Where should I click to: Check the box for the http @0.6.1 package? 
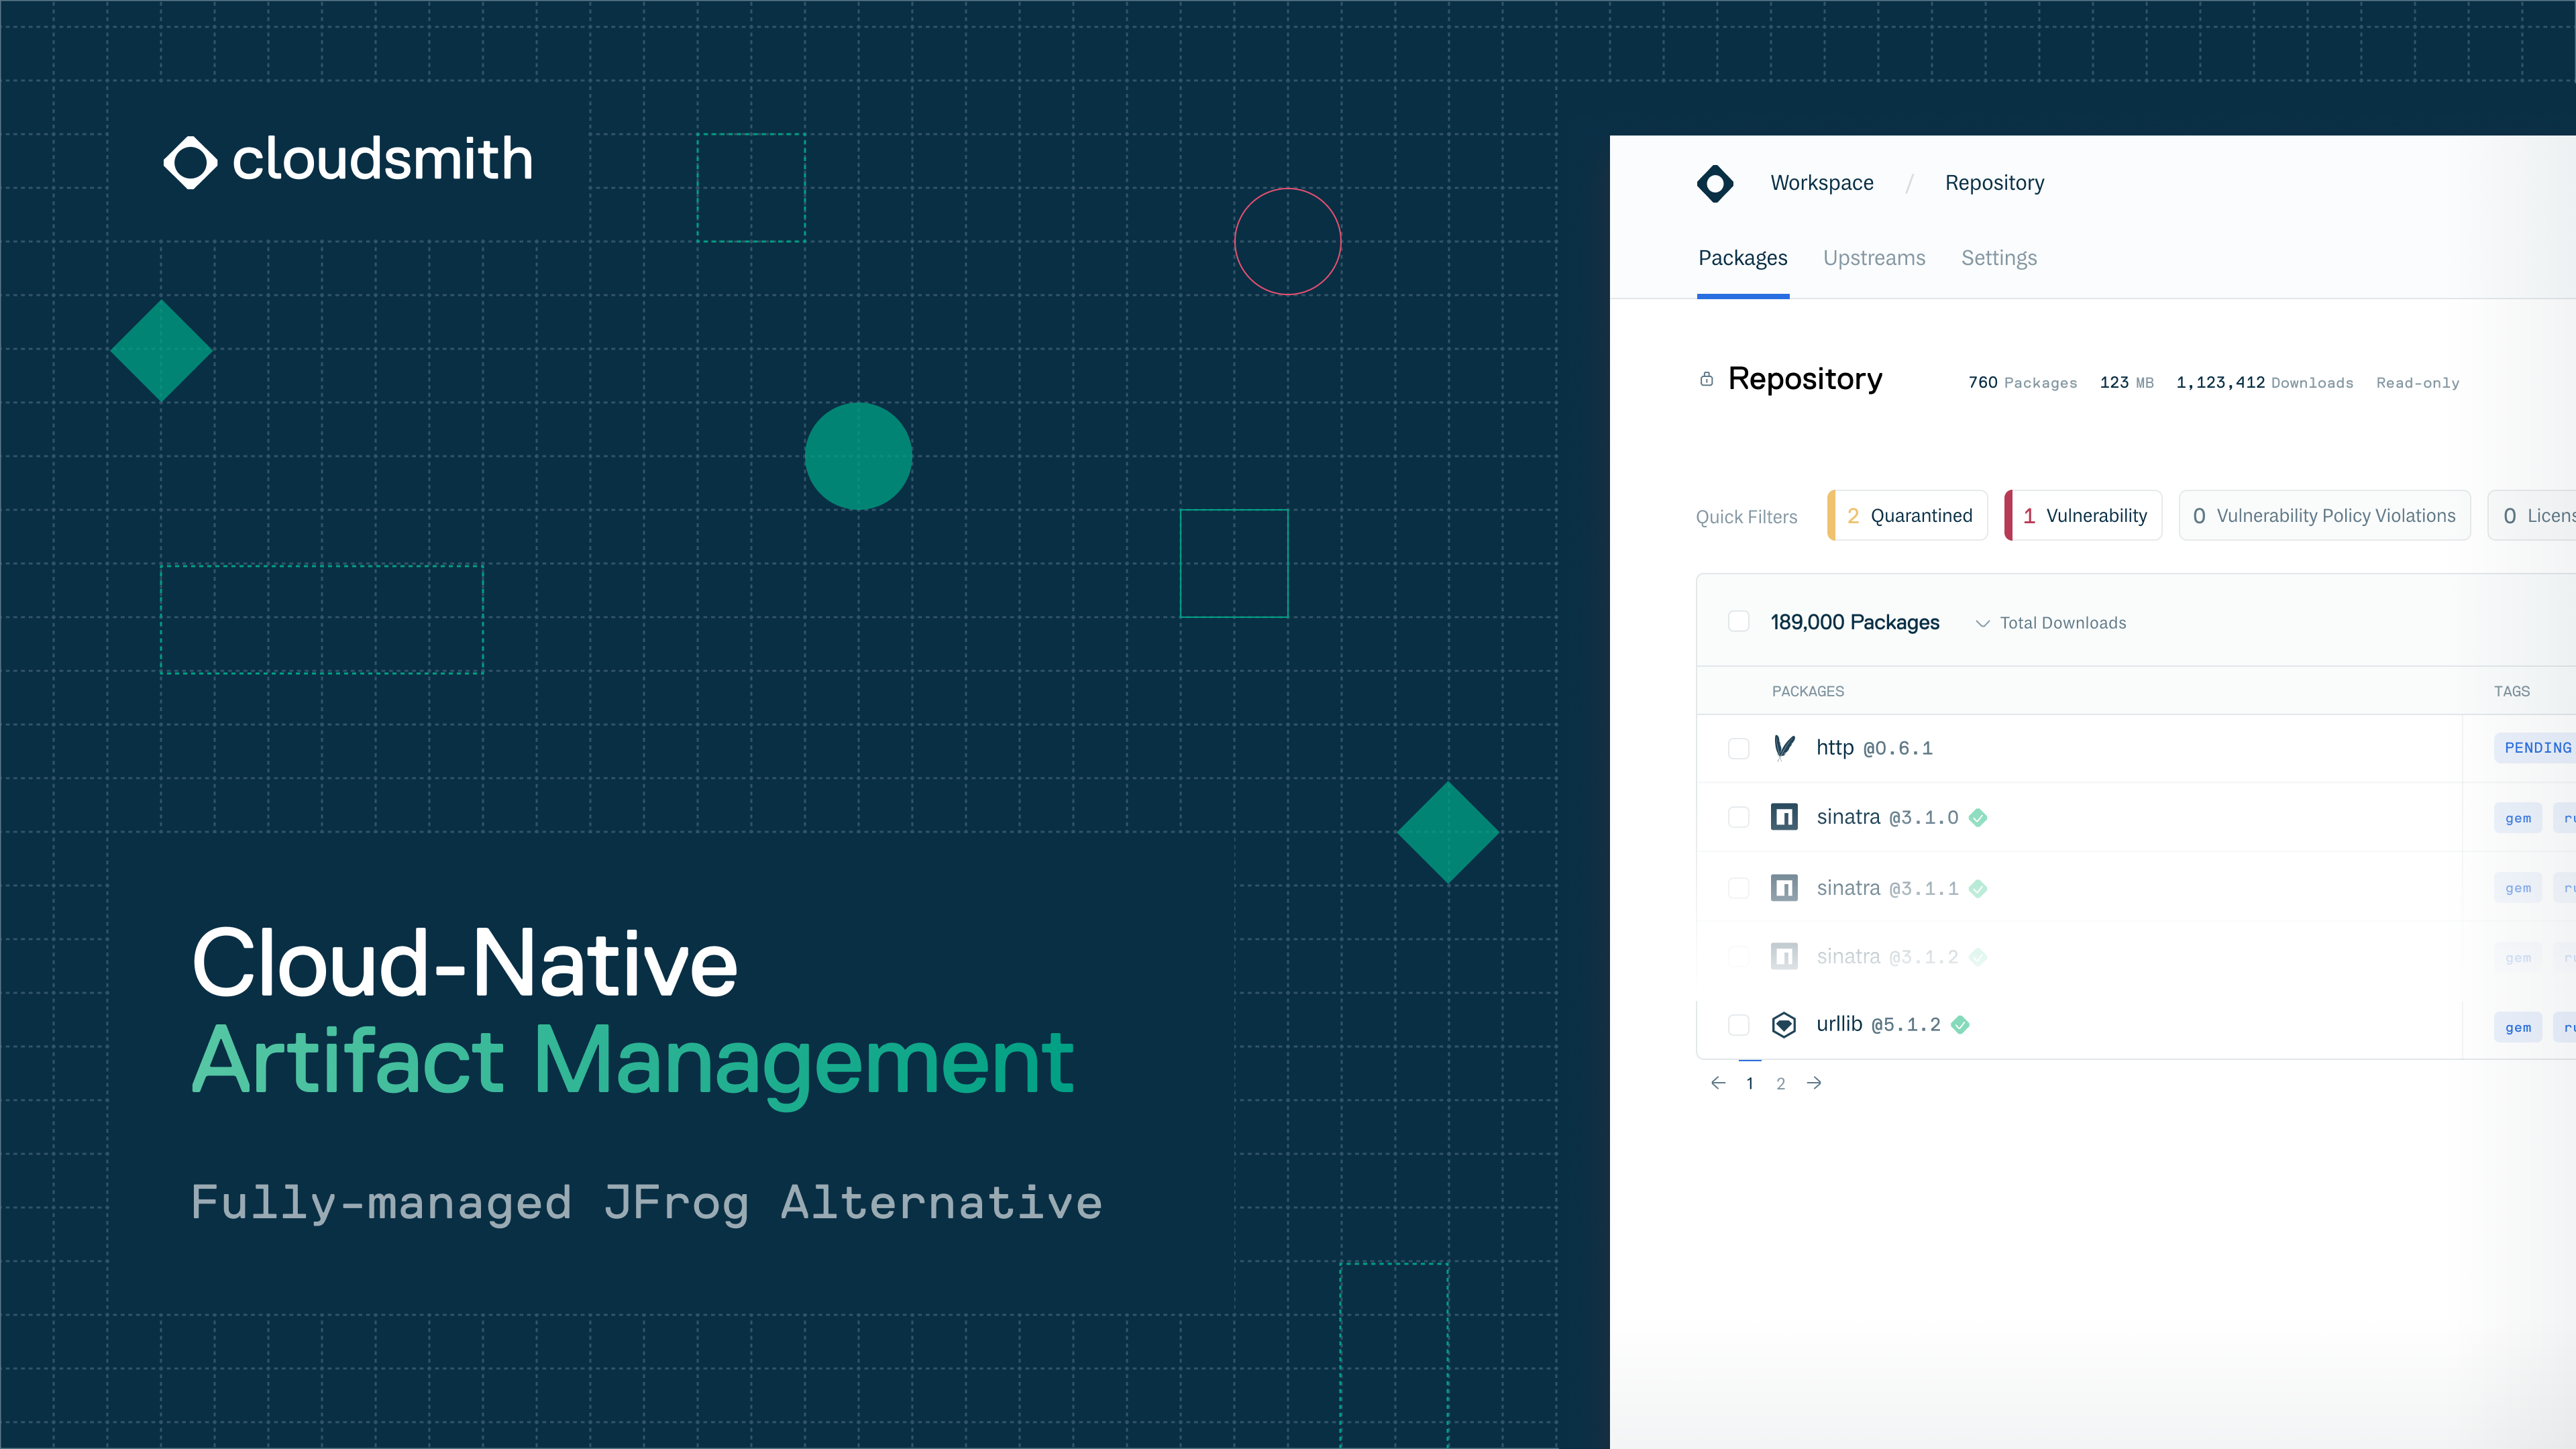pyautogui.click(x=1739, y=749)
